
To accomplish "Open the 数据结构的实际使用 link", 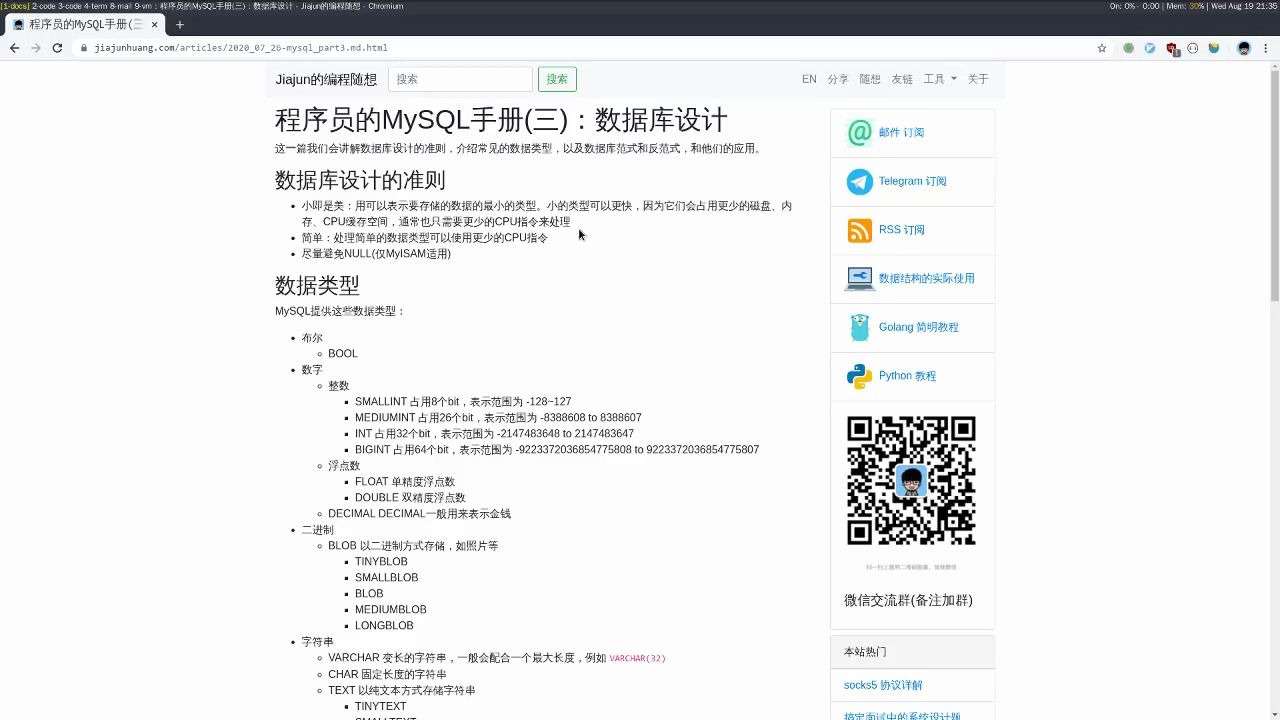I will (x=926, y=278).
